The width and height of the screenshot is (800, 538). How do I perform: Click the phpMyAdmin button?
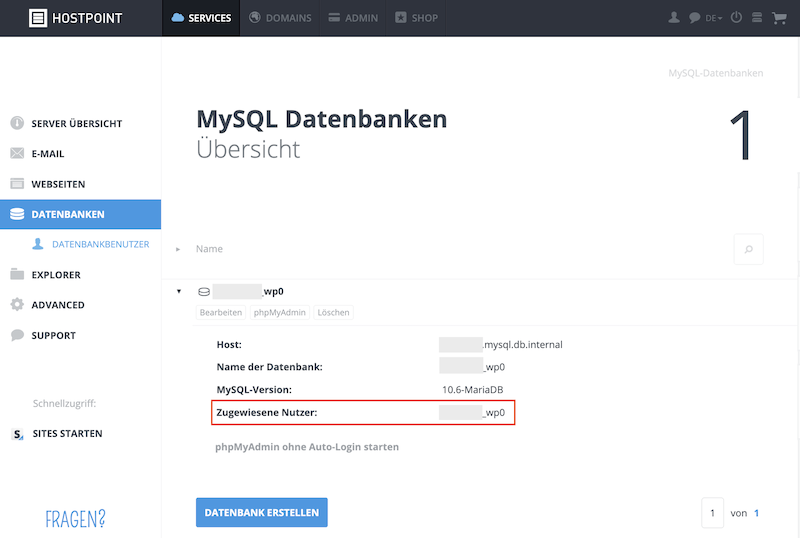[280, 312]
